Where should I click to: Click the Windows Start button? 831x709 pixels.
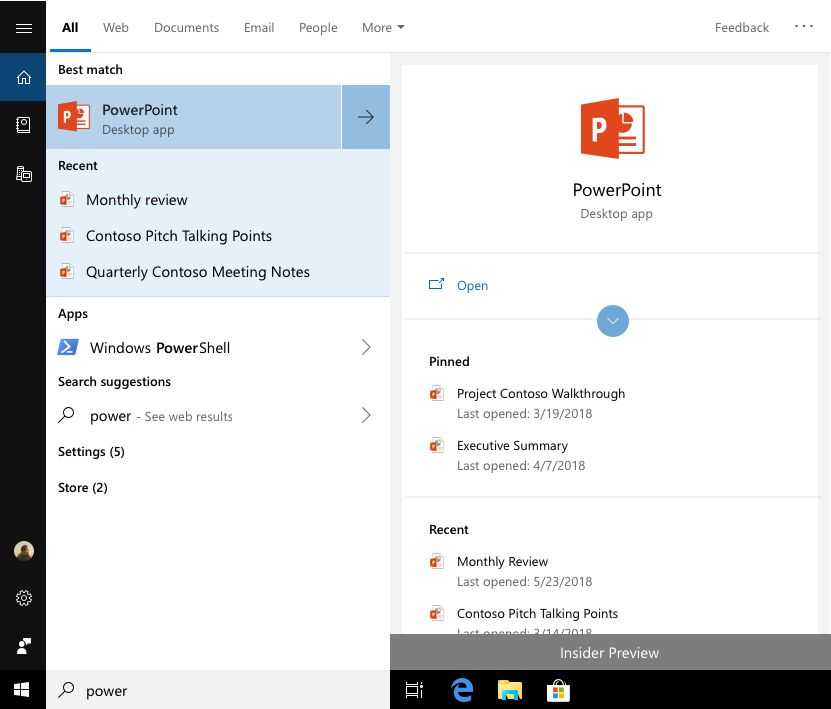click(22, 690)
